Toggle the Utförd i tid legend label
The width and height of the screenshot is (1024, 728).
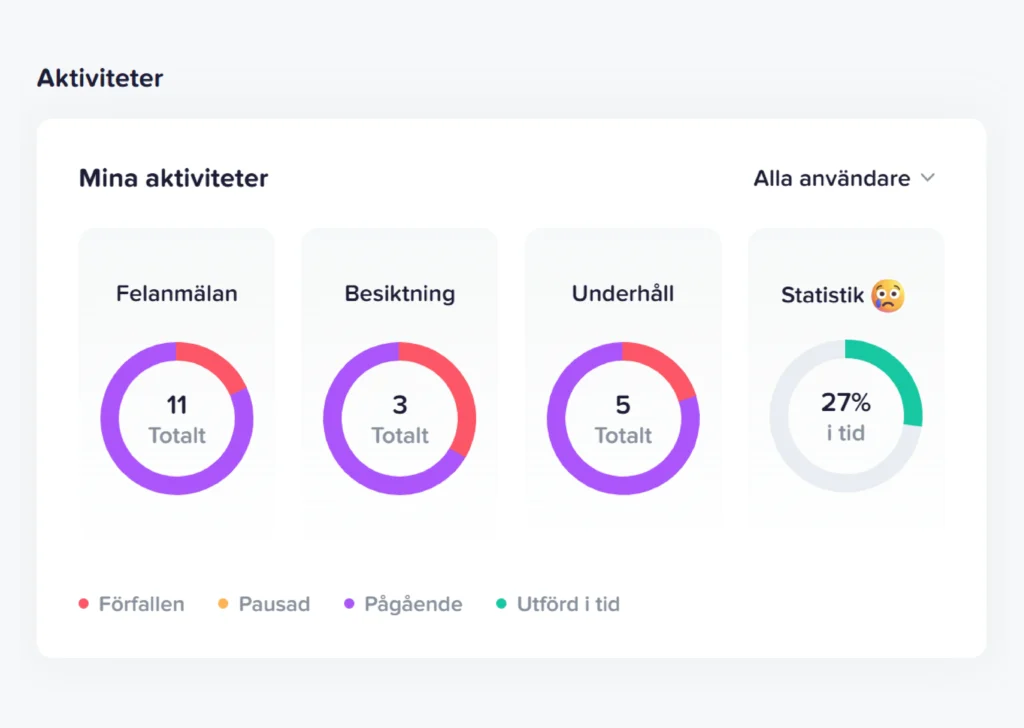568,604
